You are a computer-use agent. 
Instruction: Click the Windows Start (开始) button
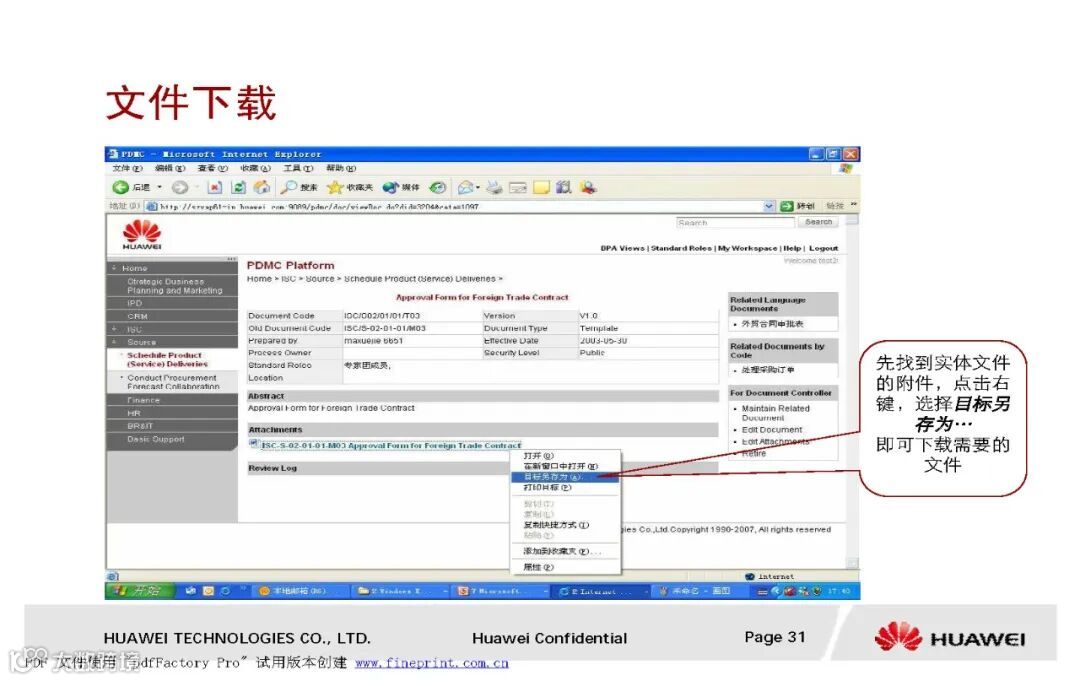[x=139, y=591]
